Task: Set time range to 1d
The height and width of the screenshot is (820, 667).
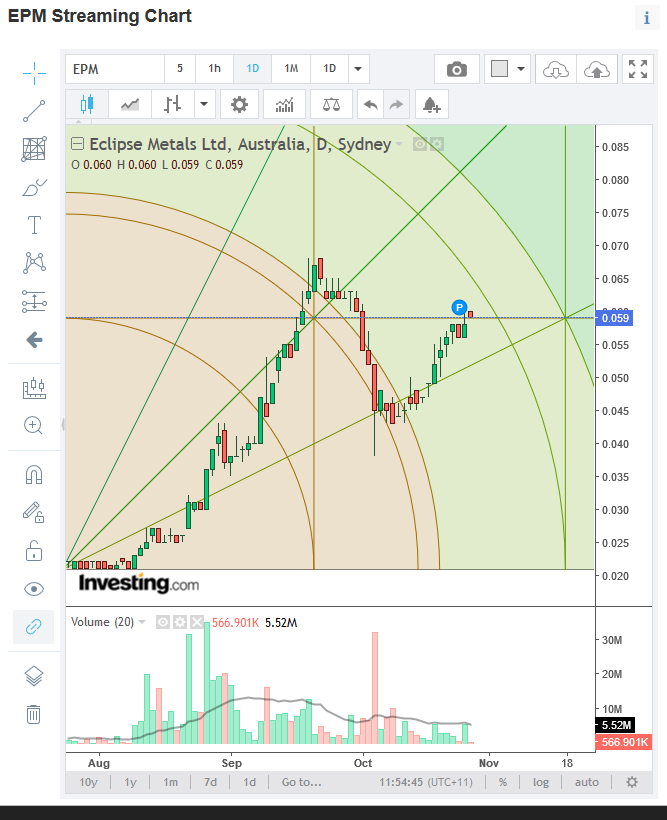Action: tap(250, 782)
